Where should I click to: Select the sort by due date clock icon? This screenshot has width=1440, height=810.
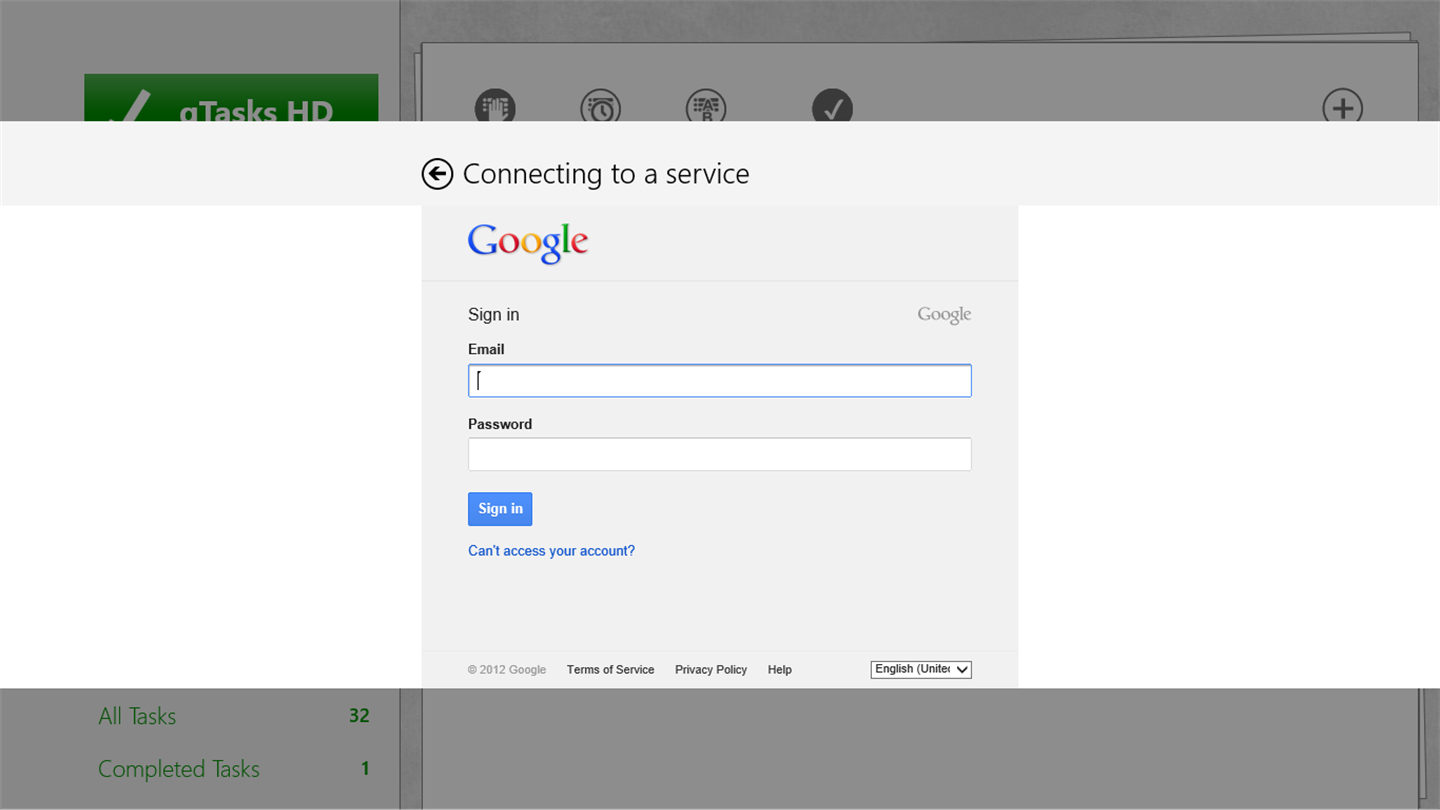coord(600,107)
